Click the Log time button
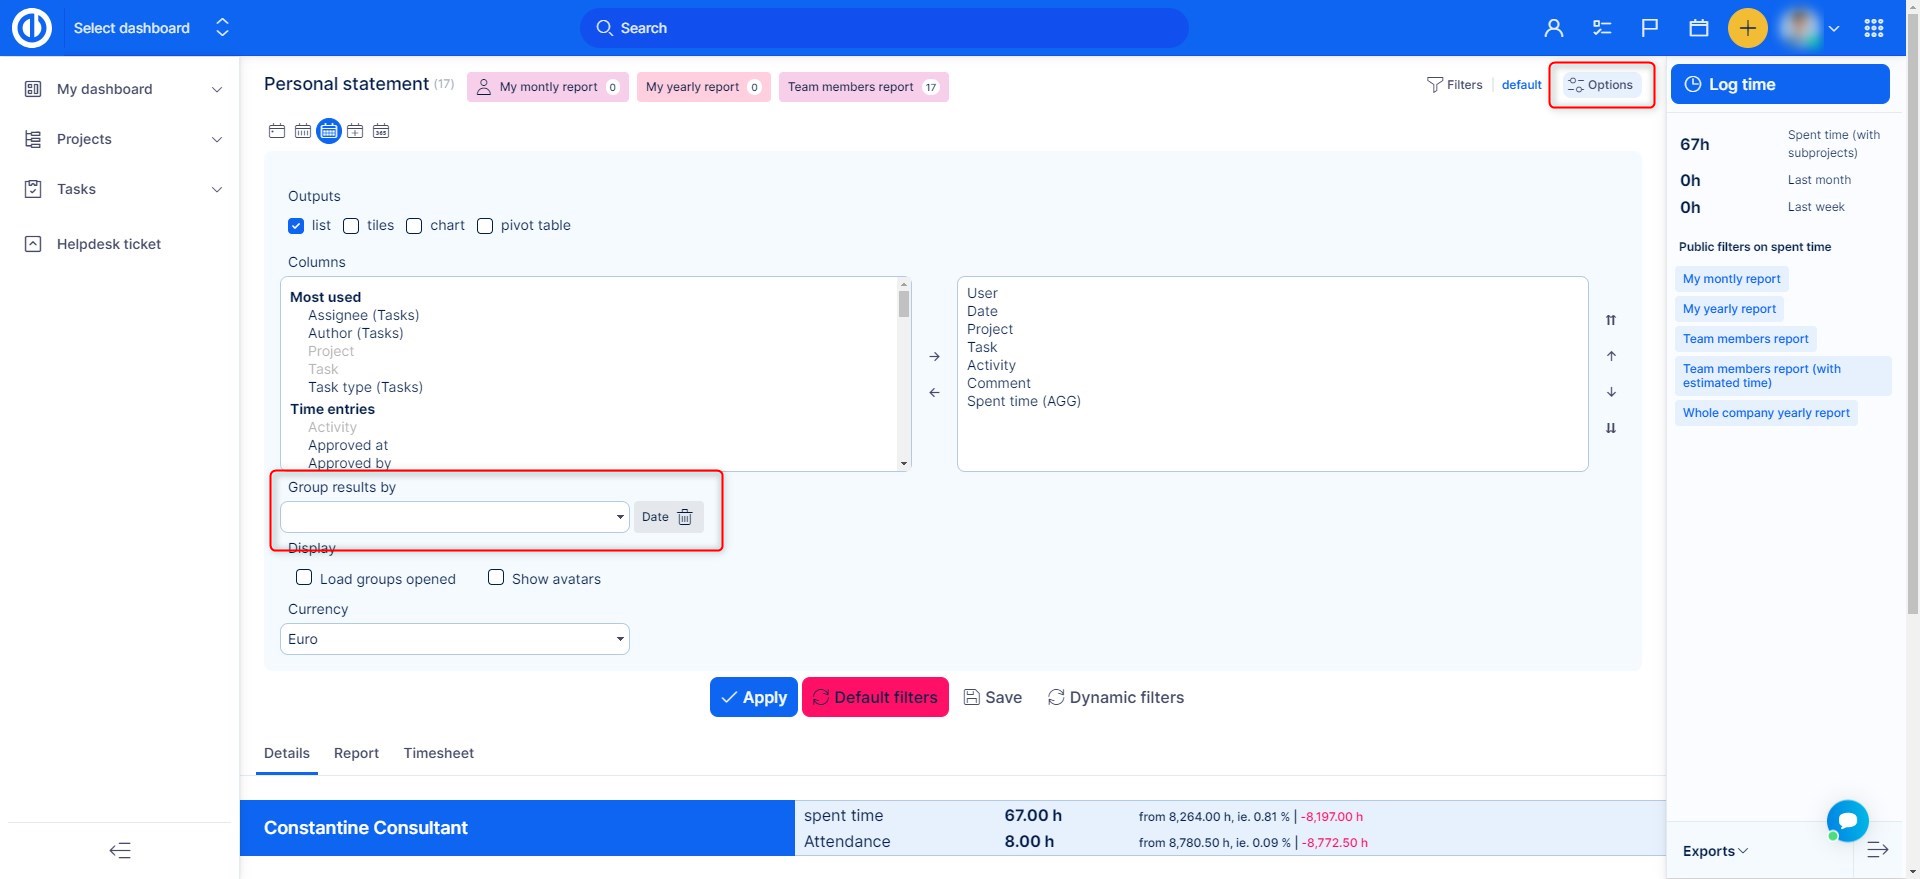1920x879 pixels. (x=1779, y=85)
